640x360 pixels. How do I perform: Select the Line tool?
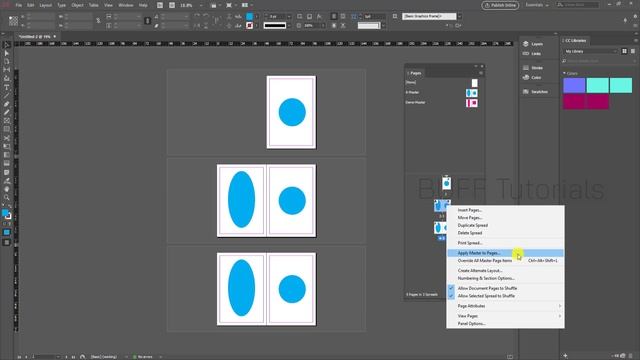coord(7,96)
